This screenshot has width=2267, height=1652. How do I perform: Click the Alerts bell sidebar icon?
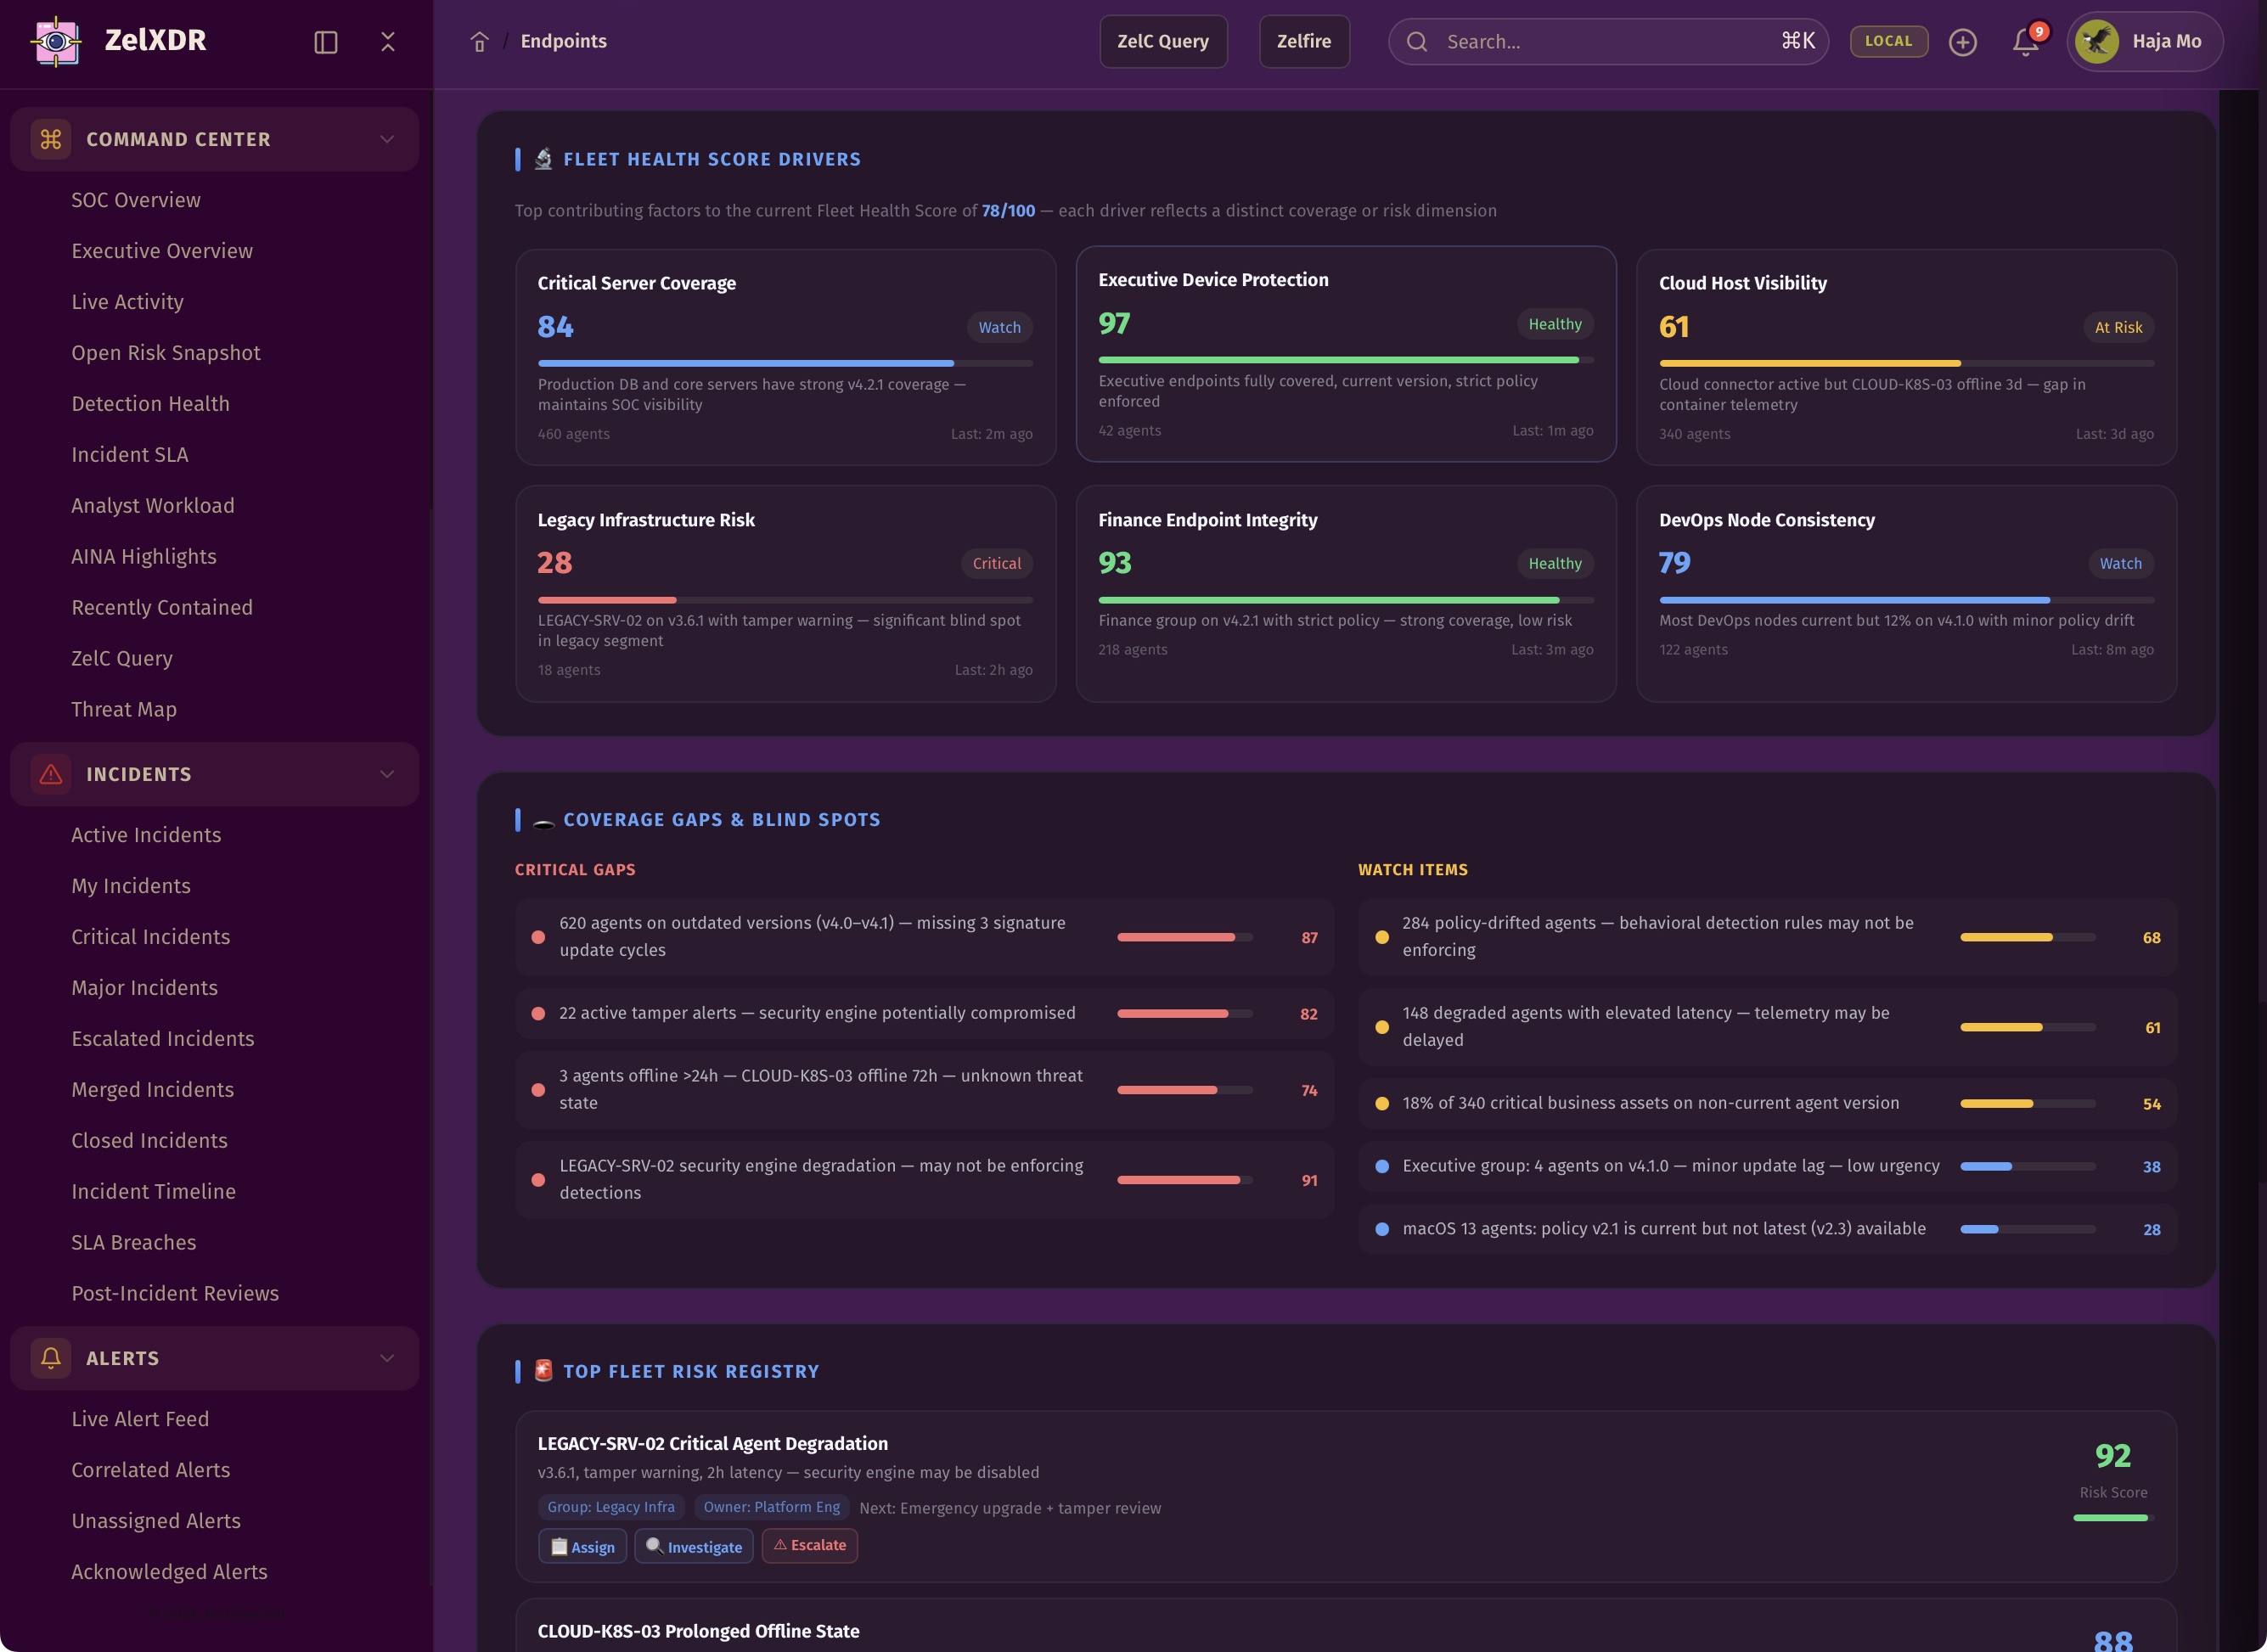(x=51, y=1358)
